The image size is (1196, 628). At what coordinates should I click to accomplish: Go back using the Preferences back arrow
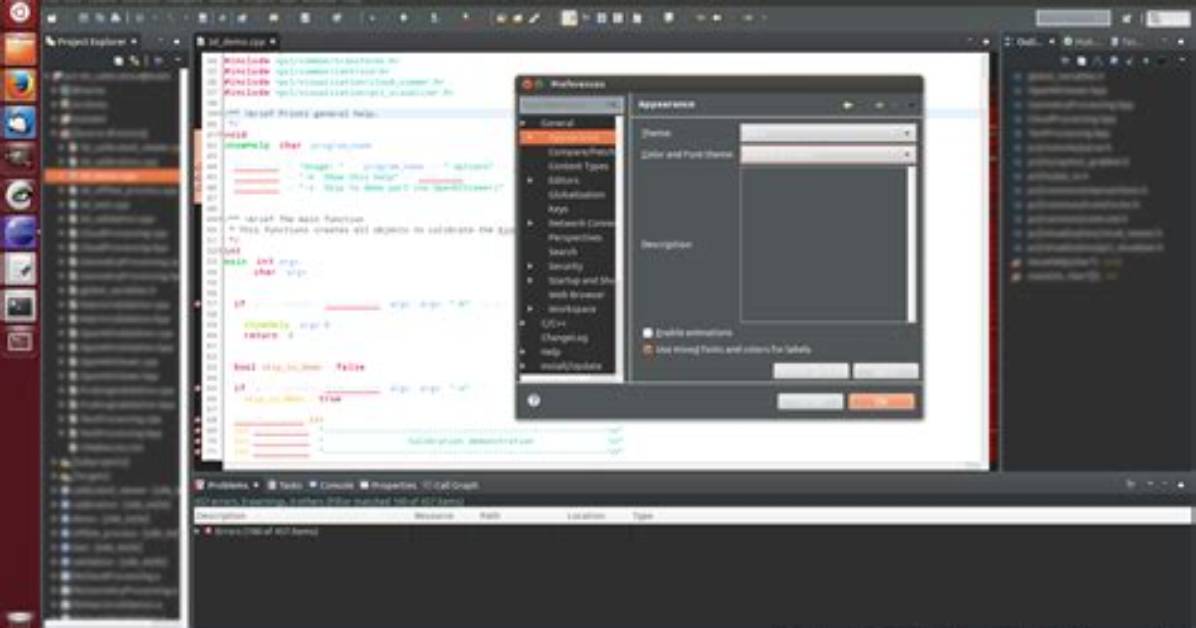(x=847, y=105)
